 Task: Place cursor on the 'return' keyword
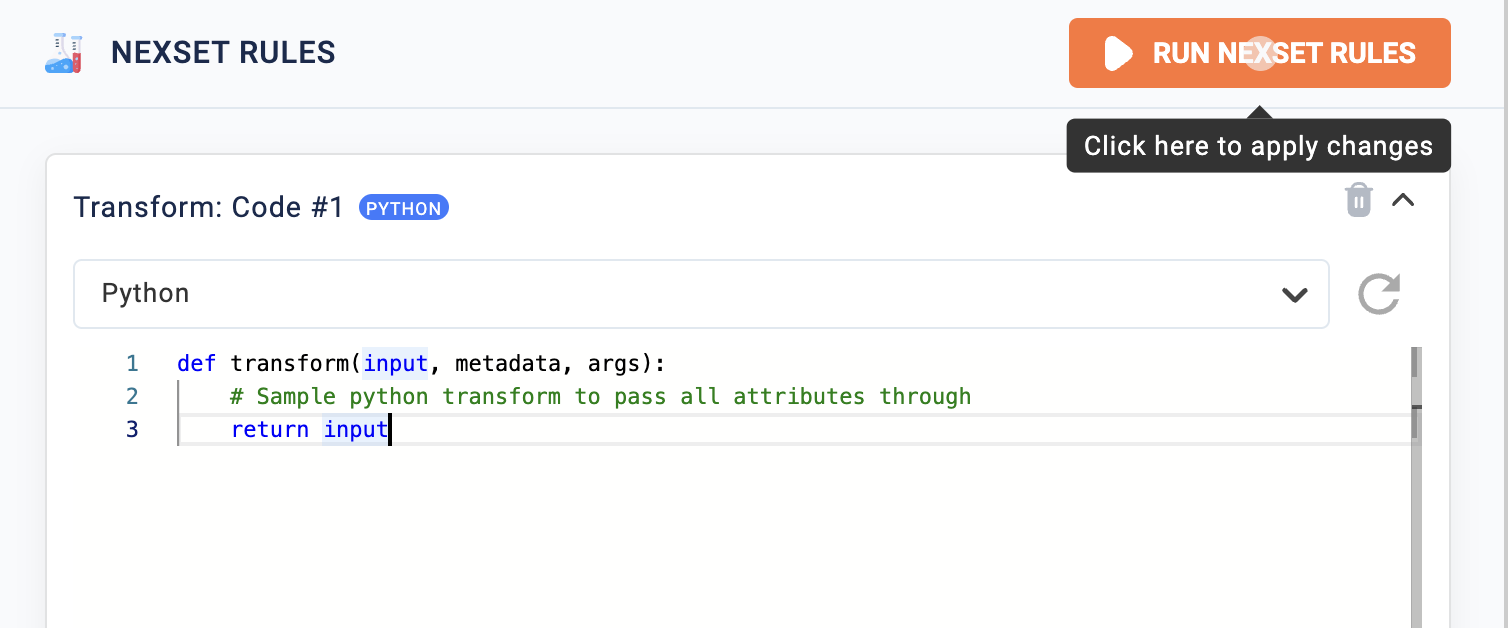[x=270, y=429]
